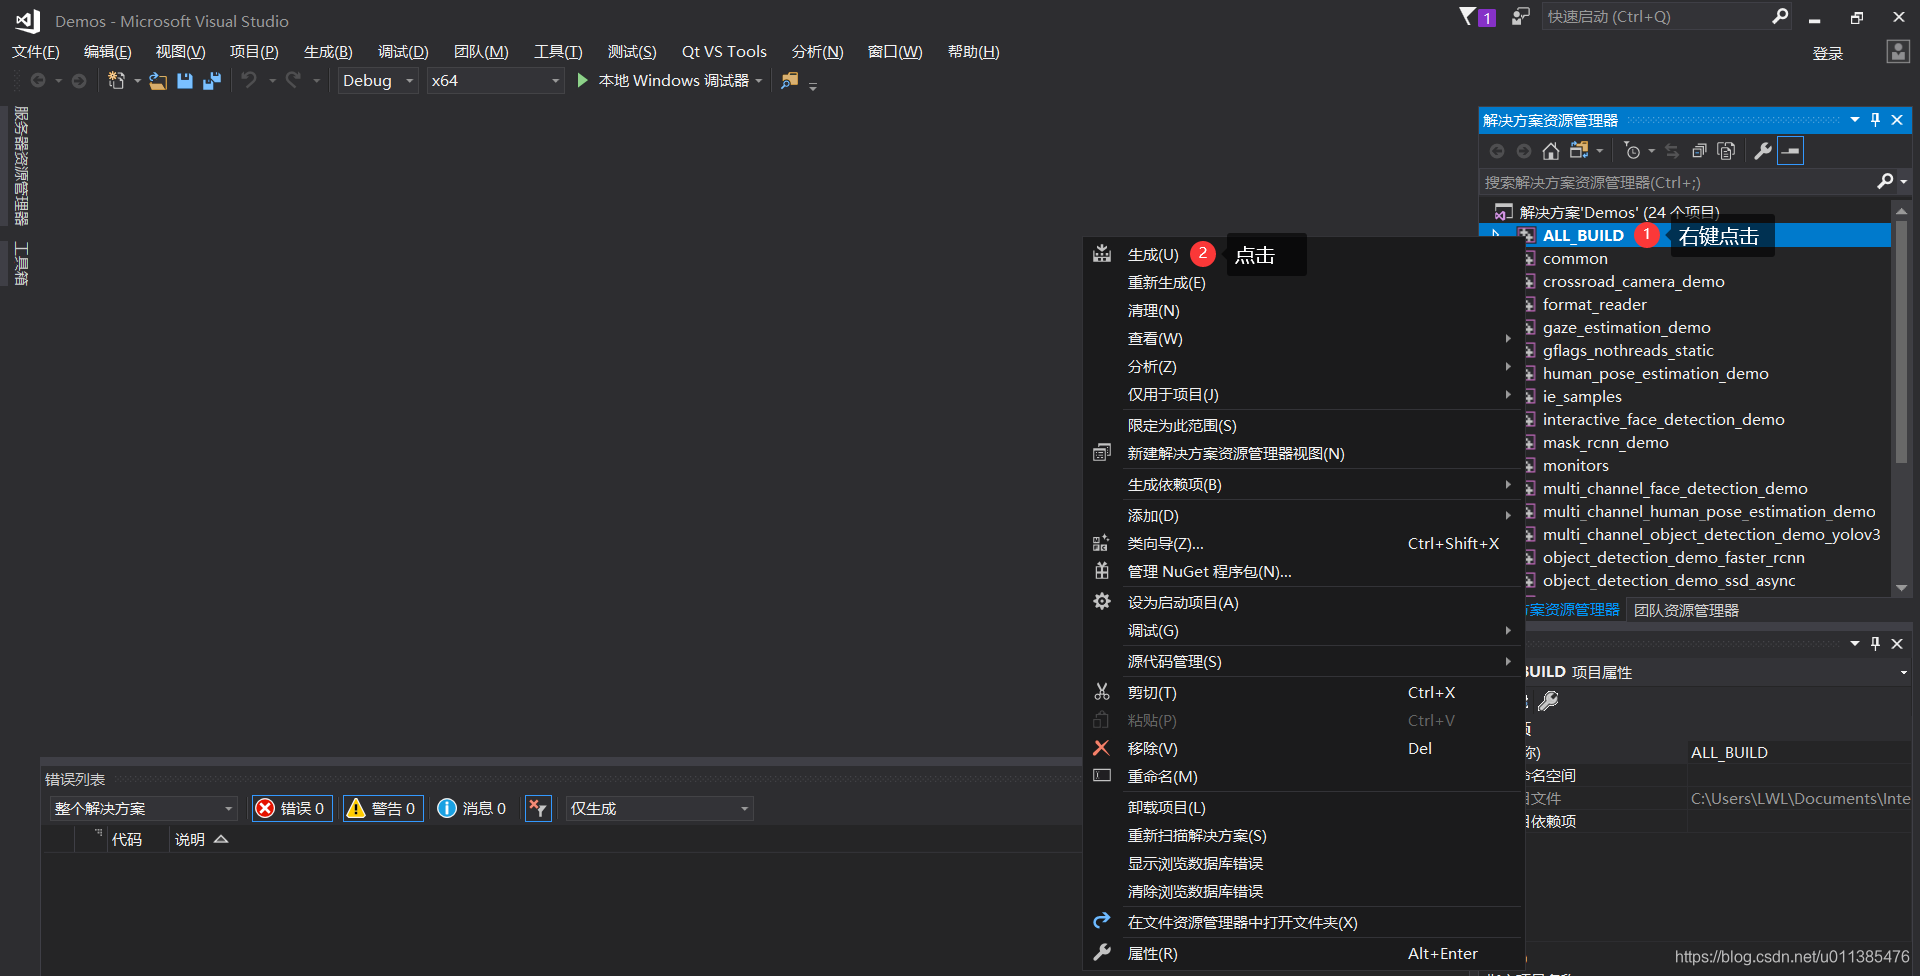The width and height of the screenshot is (1920, 976).
Task: Toggle the 消息 0 messages filter
Action: point(472,808)
